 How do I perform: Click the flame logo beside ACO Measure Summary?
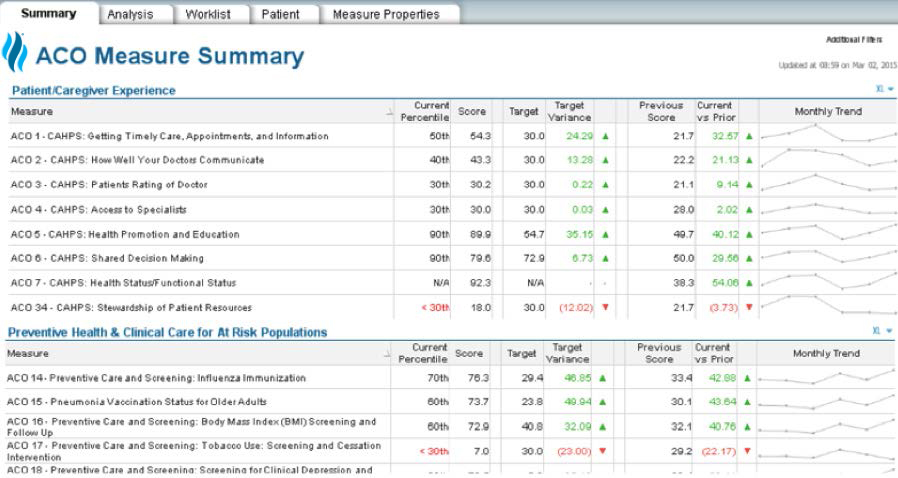click(14, 52)
